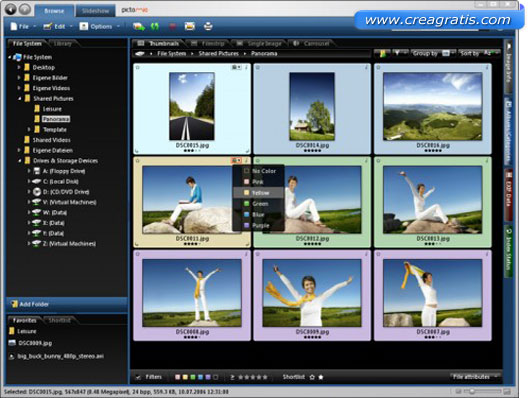Click the color label icon on DSC0015.jpg
The height and width of the screenshot is (398, 530).
pyautogui.click(x=236, y=68)
